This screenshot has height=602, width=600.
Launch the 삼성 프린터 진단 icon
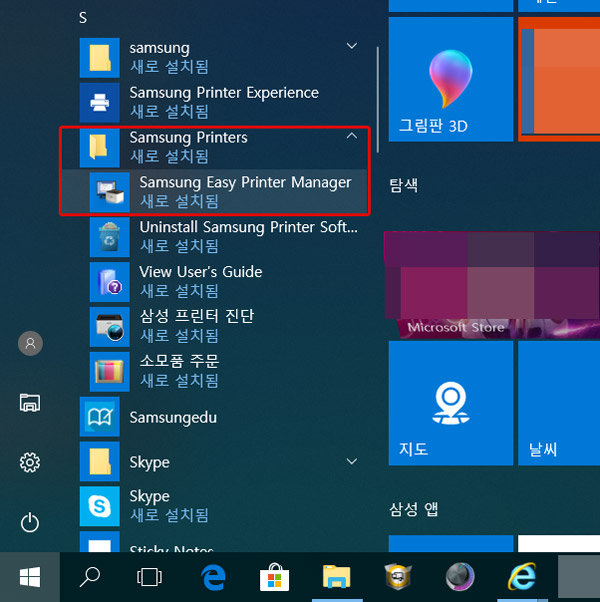(109, 327)
